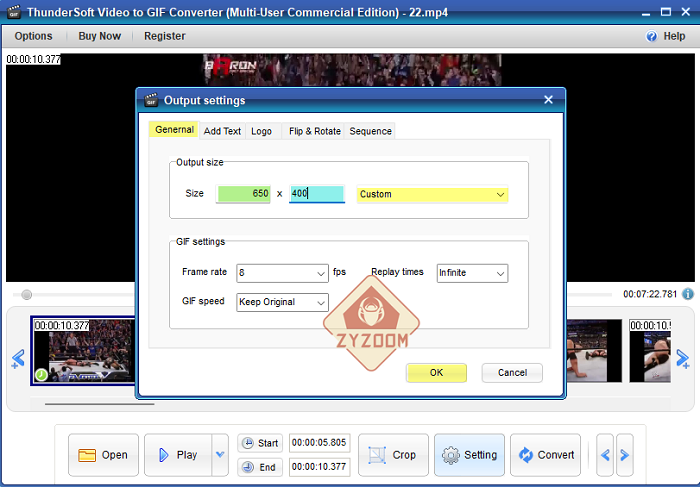Click the main window app icon
Image resolution: width=700 pixels, height=487 pixels.
point(14,12)
